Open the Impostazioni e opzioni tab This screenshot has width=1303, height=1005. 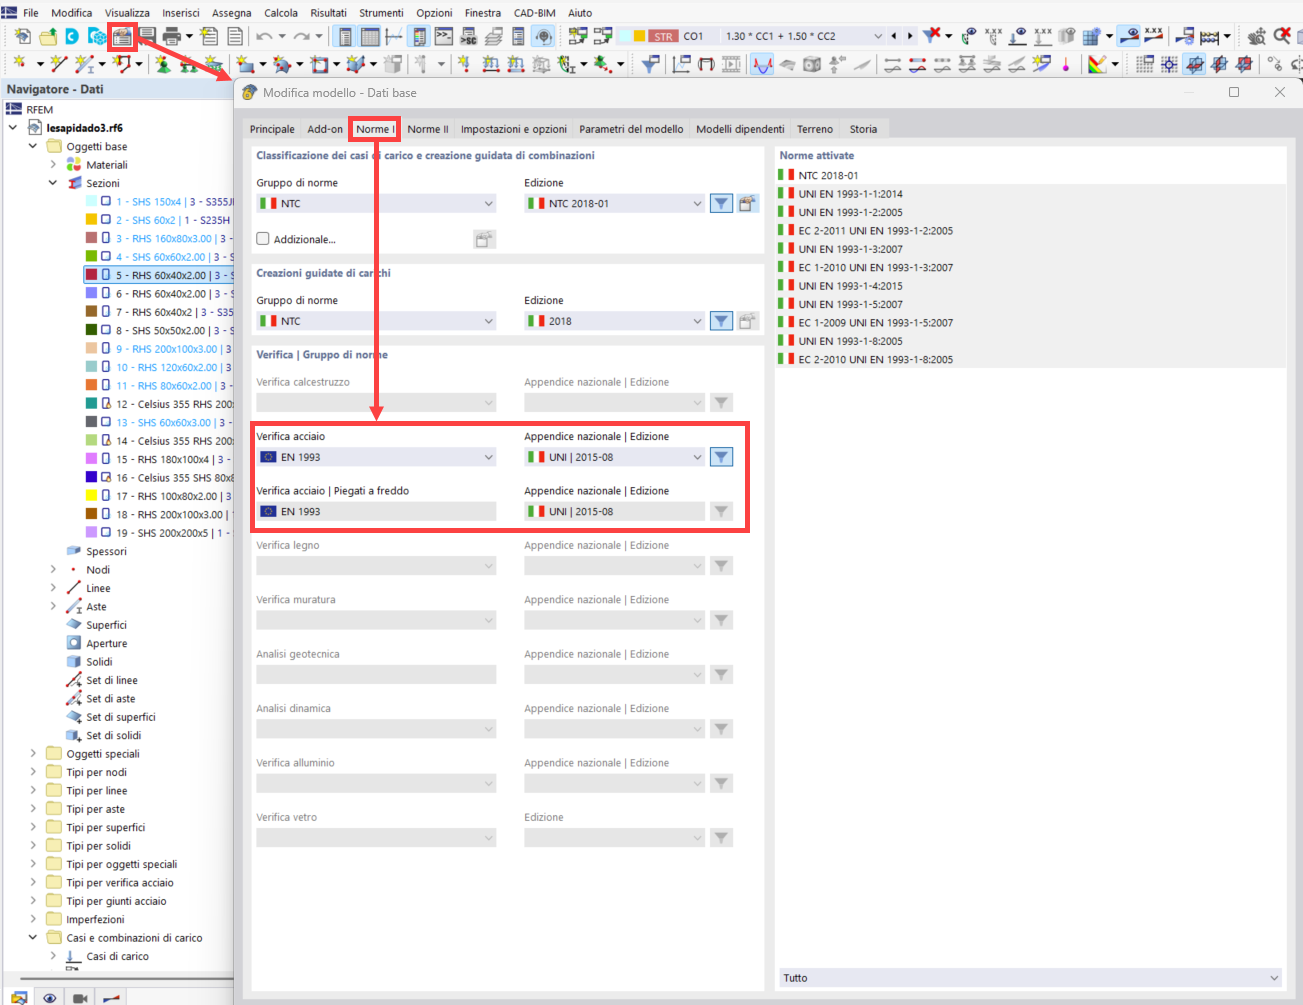514,129
